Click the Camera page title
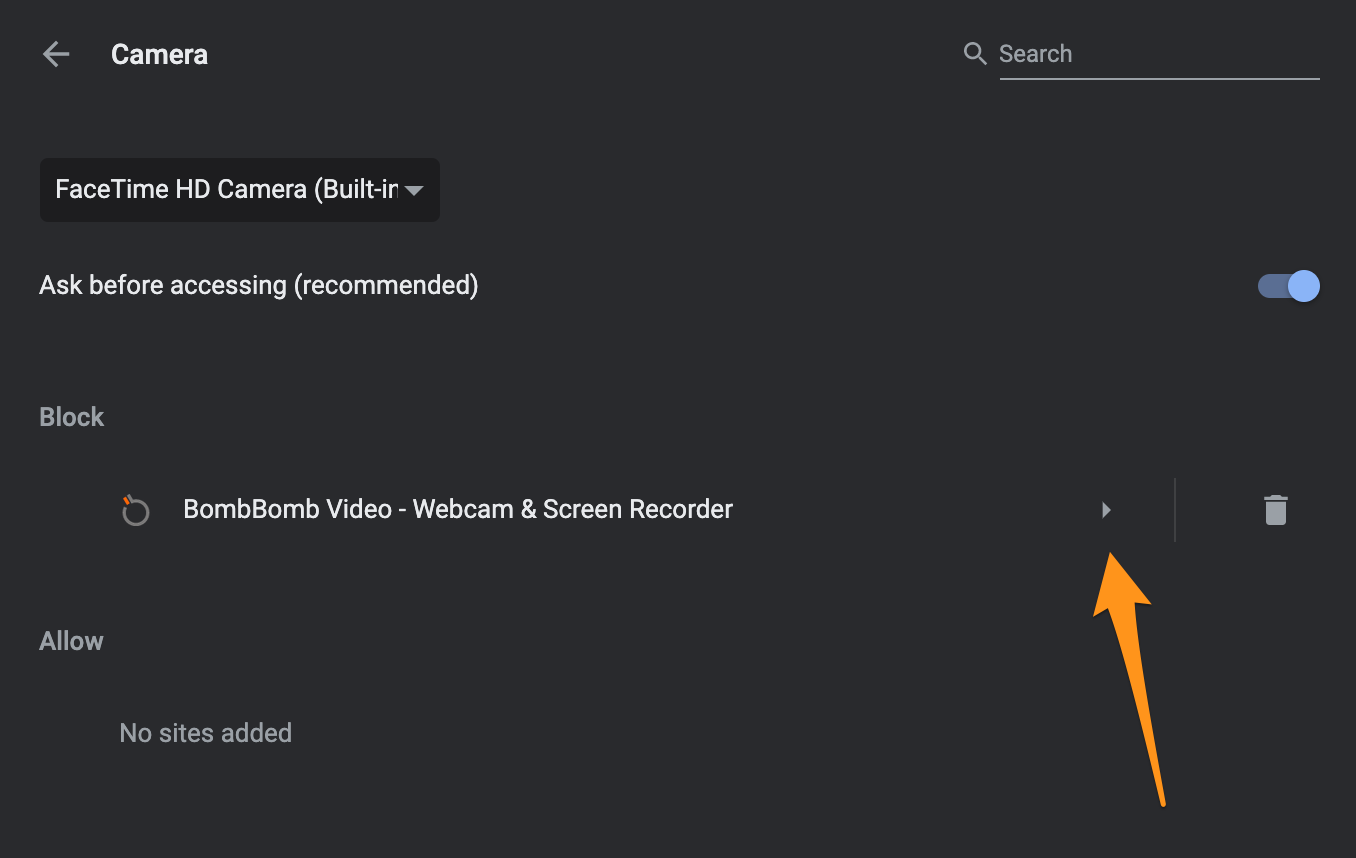 pos(159,54)
